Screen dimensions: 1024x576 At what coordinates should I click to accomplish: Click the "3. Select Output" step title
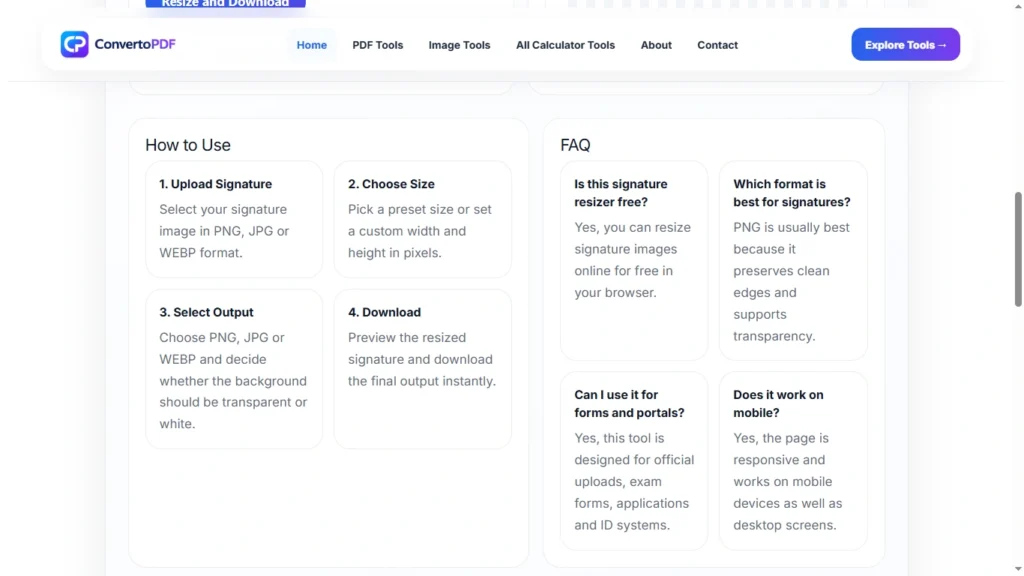pos(206,312)
